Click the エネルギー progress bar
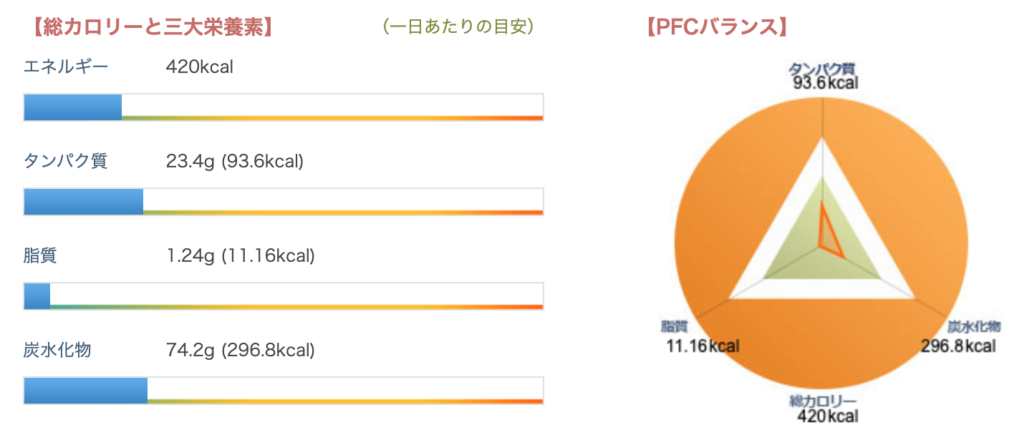Screen dimensions: 1024x435 283,107
